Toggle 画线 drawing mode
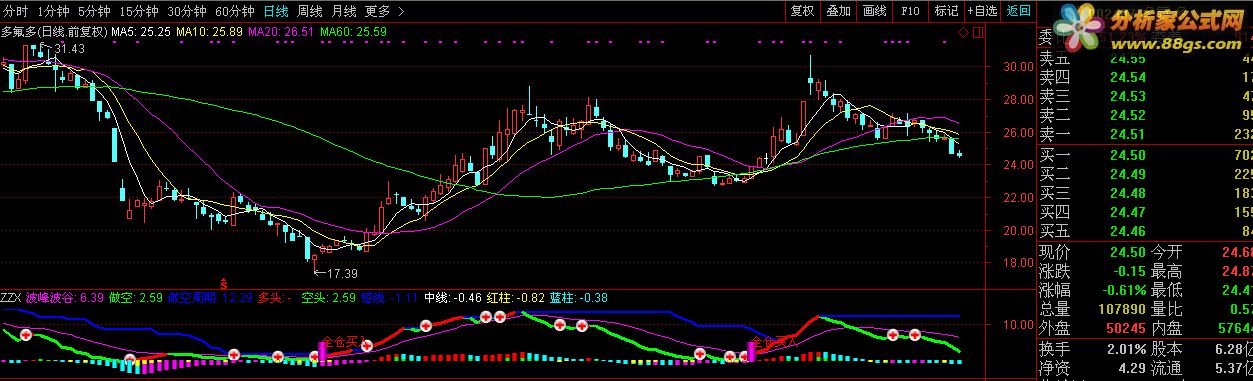The height and width of the screenshot is (381, 1253). click(874, 11)
